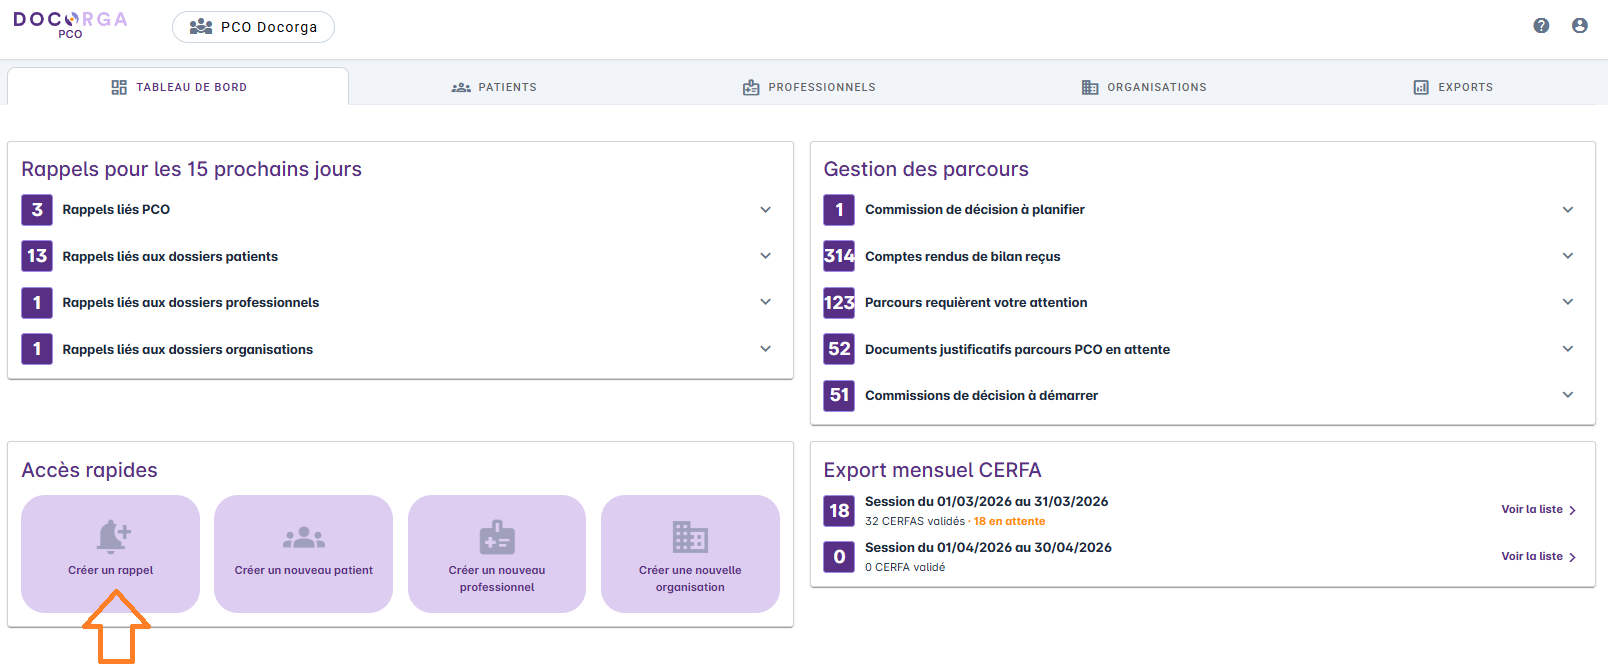The height and width of the screenshot is (671, 1611).
Task: Expand Rappels liés PCO section
Action: coord(765,210)
